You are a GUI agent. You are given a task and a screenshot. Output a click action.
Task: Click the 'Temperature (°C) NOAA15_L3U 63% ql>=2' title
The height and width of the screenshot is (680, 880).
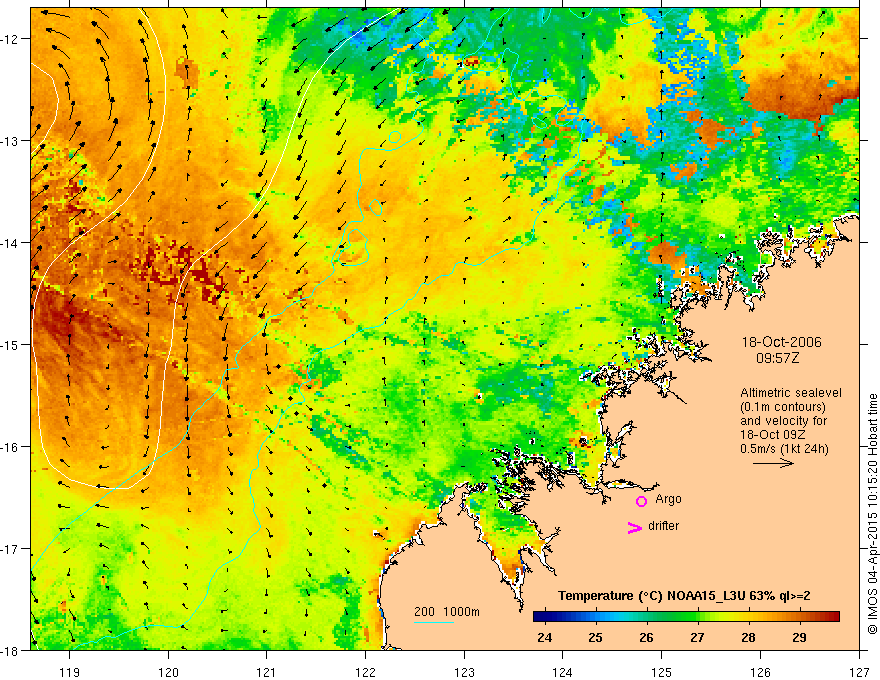pyautogui.click(x=684, y=596)
